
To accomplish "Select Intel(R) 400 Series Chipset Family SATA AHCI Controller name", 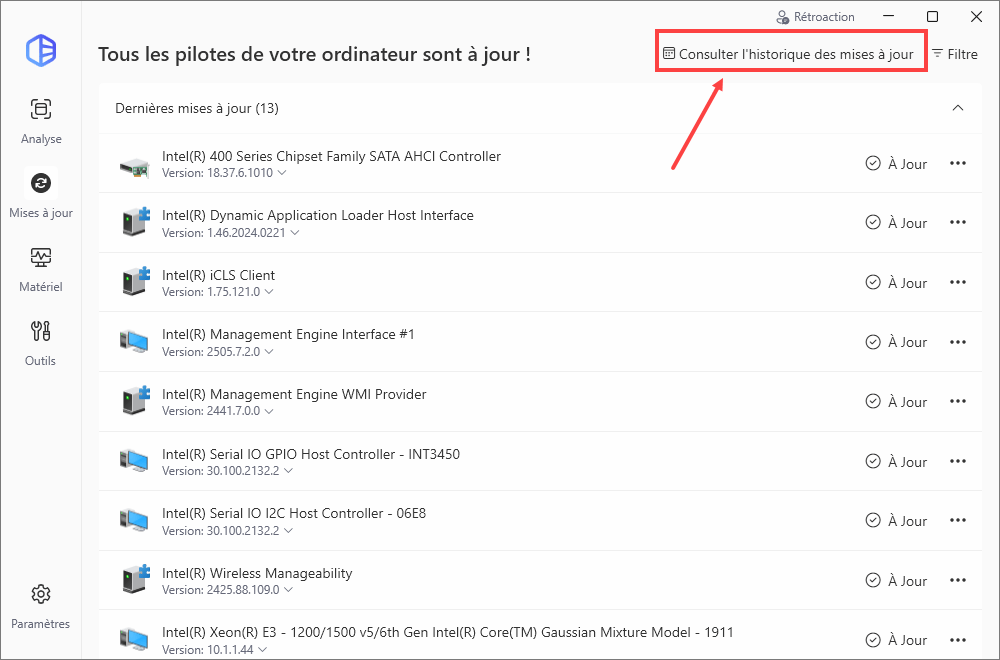I will [x=331, y=156].
